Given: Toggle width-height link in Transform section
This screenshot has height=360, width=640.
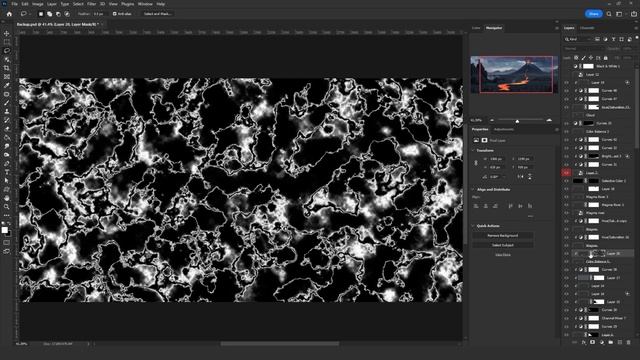Looking at the screenshot, I should click(x=476, y=162).
